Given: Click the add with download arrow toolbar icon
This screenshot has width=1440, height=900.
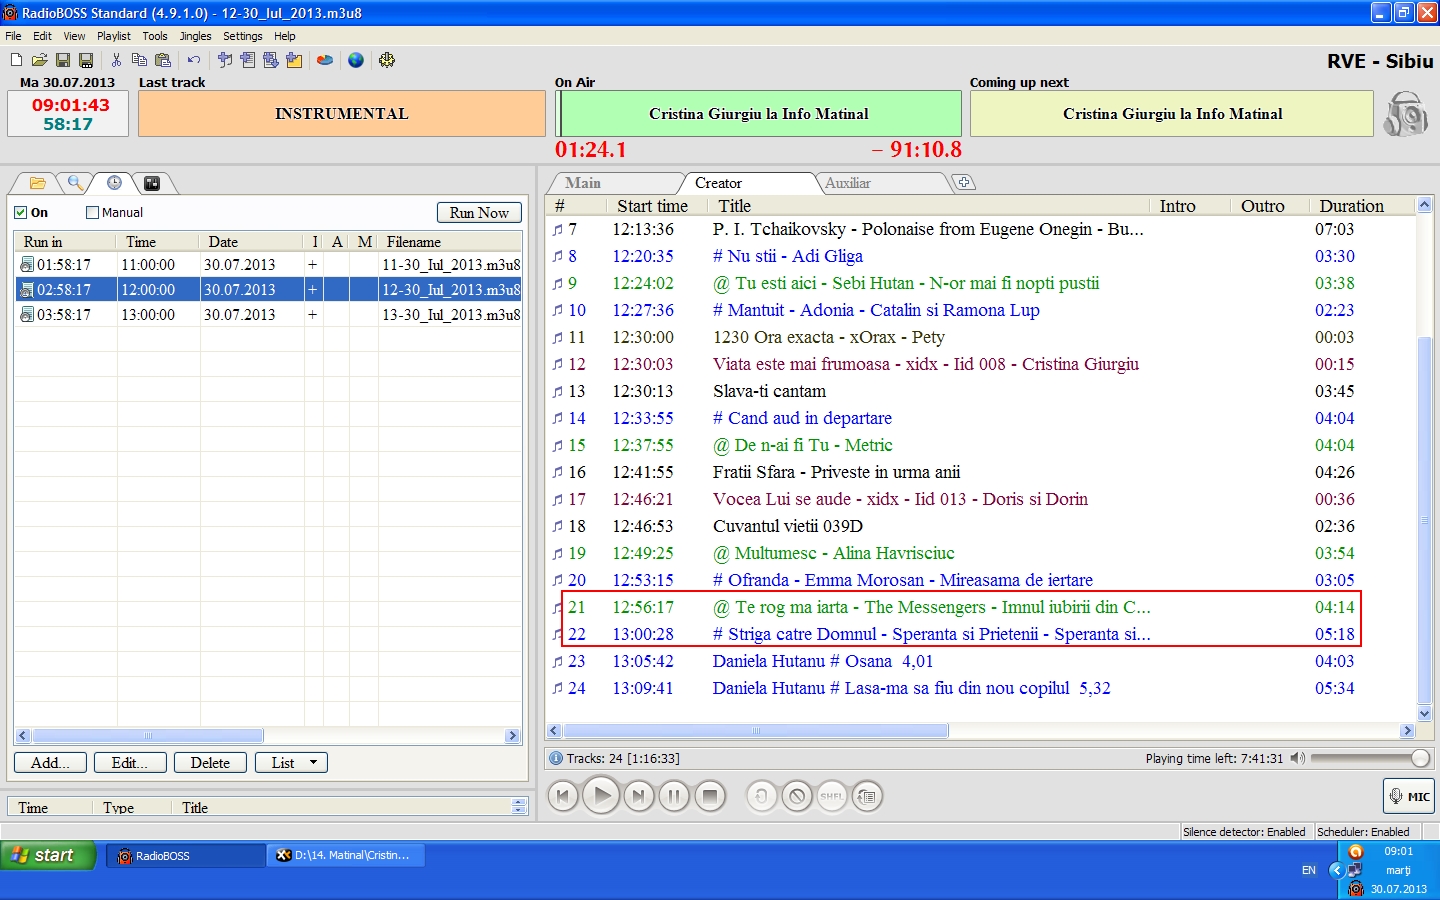Looking at the screenshot, I should pyautogui.click(x=270, y=60).
